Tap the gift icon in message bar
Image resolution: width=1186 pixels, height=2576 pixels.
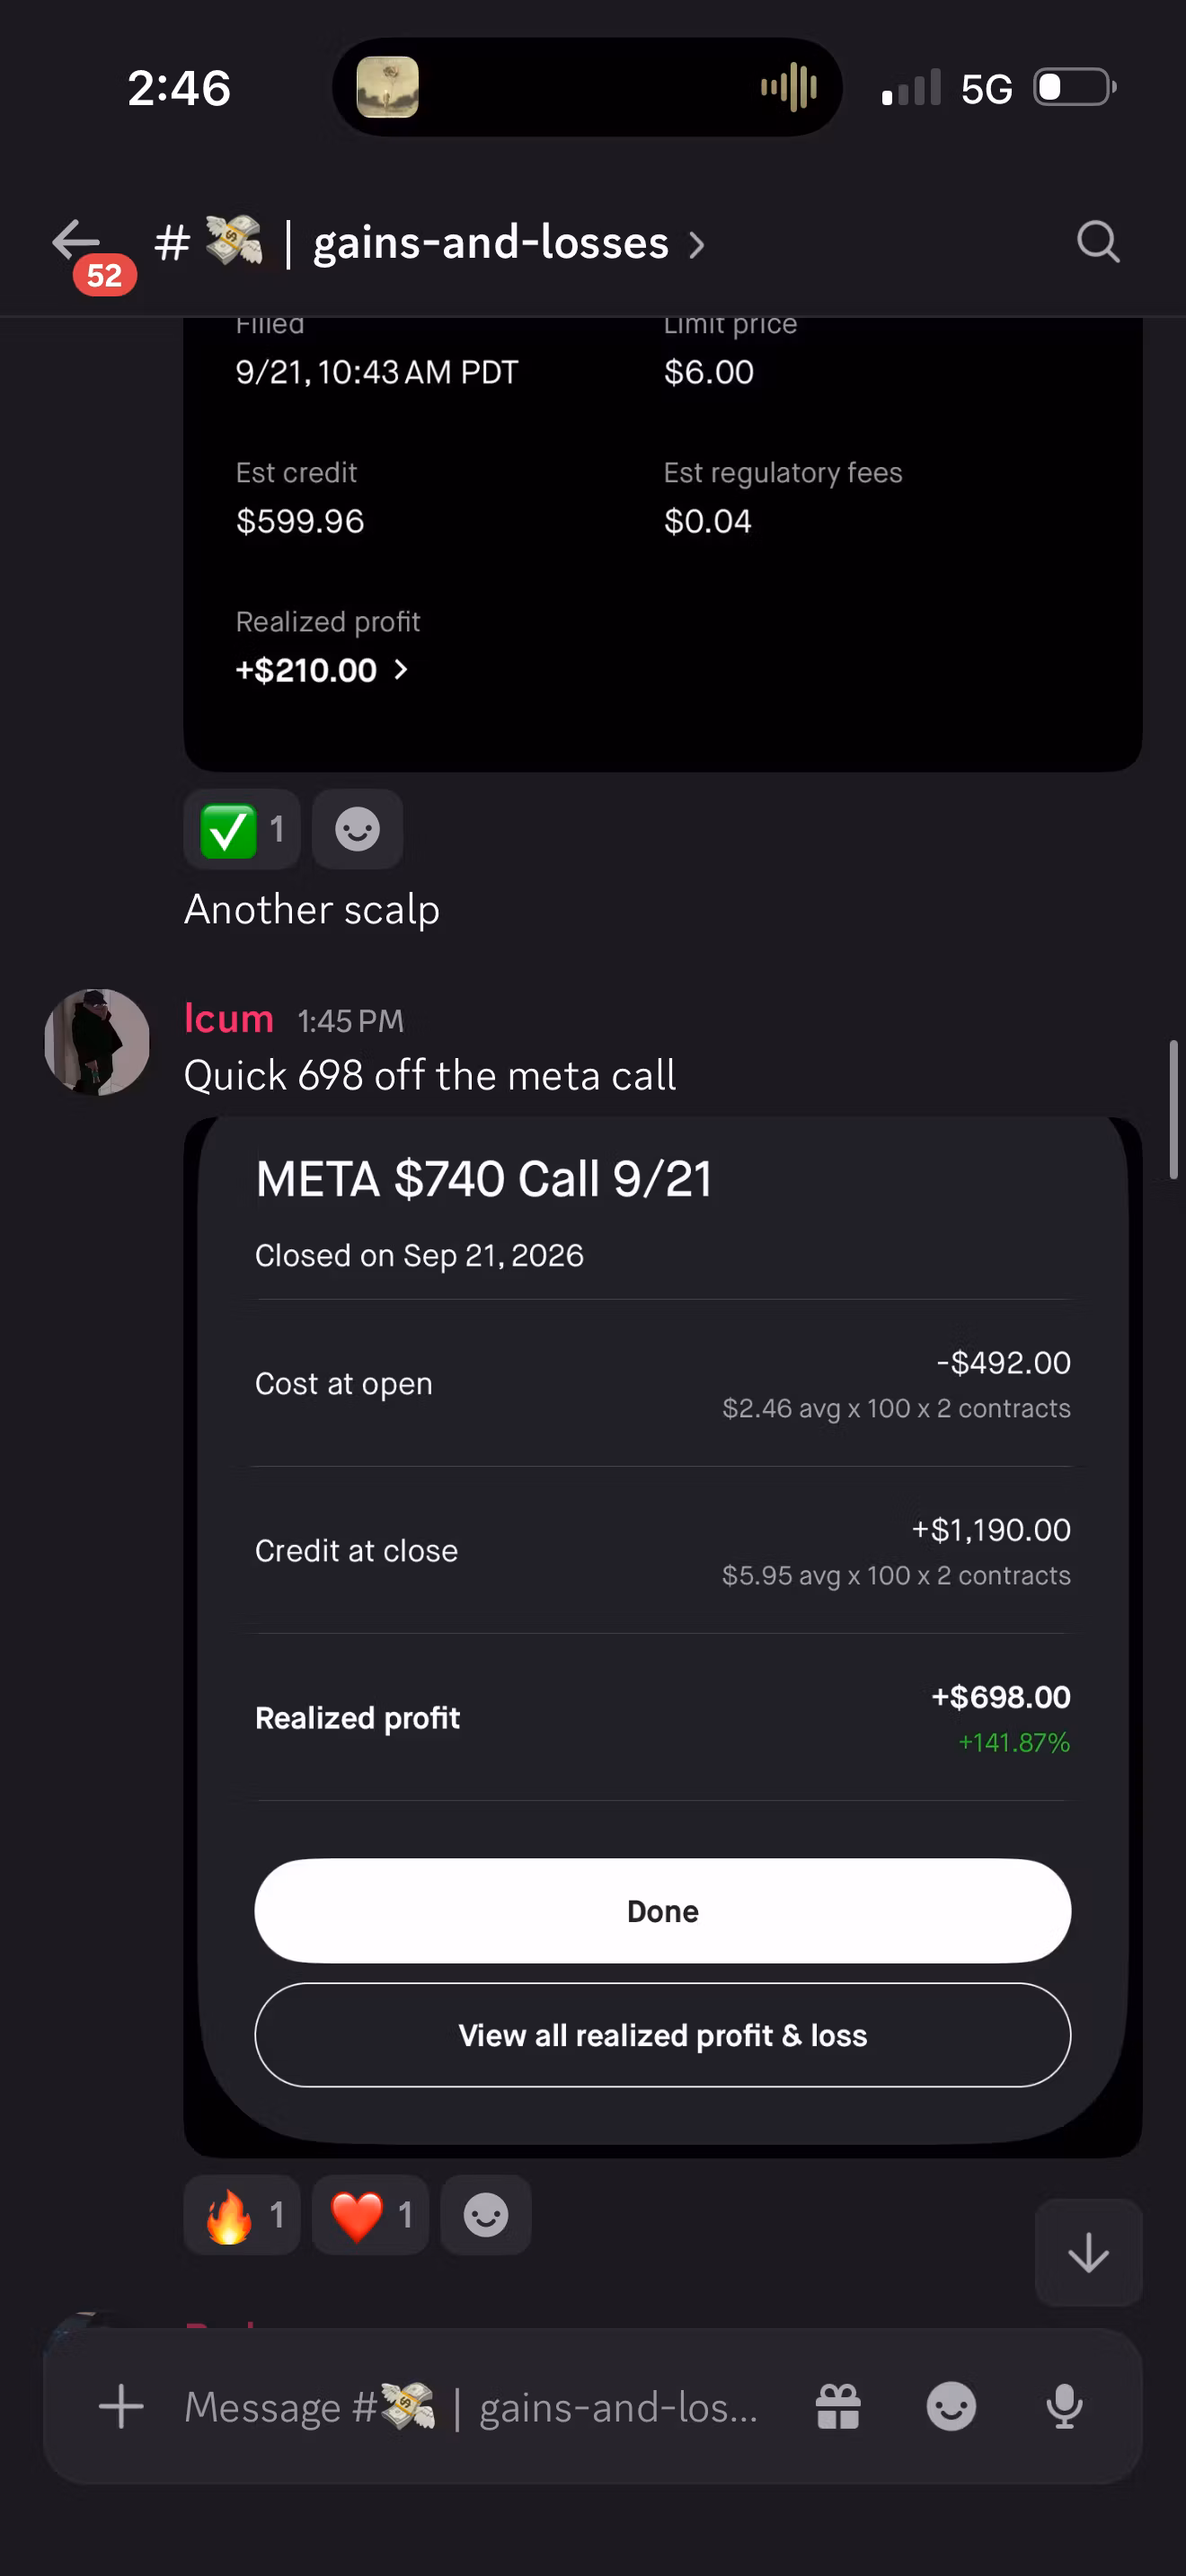[838, 2407]
